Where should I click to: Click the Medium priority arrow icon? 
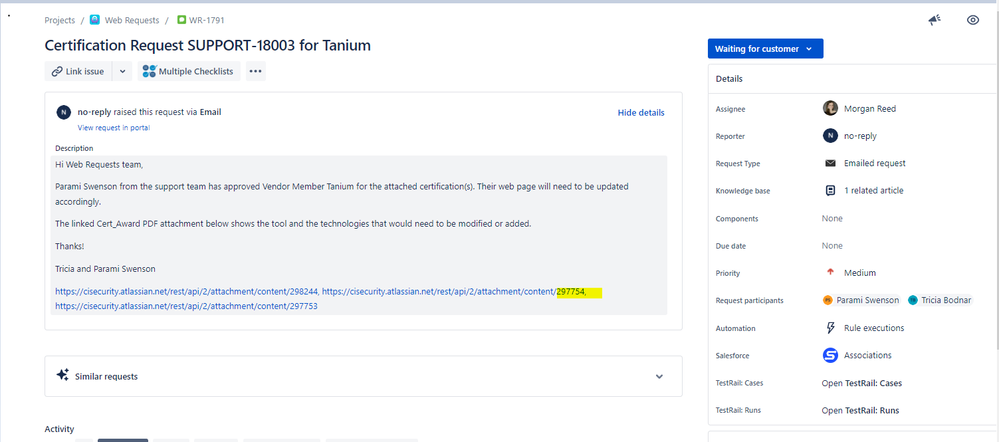coord(830,272)
